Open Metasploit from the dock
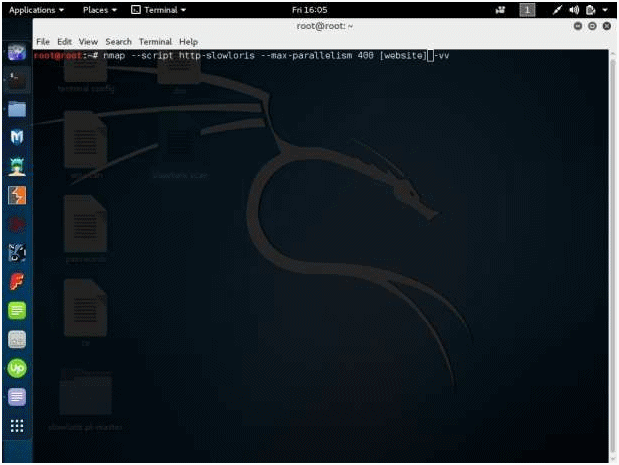 (17, 138)
